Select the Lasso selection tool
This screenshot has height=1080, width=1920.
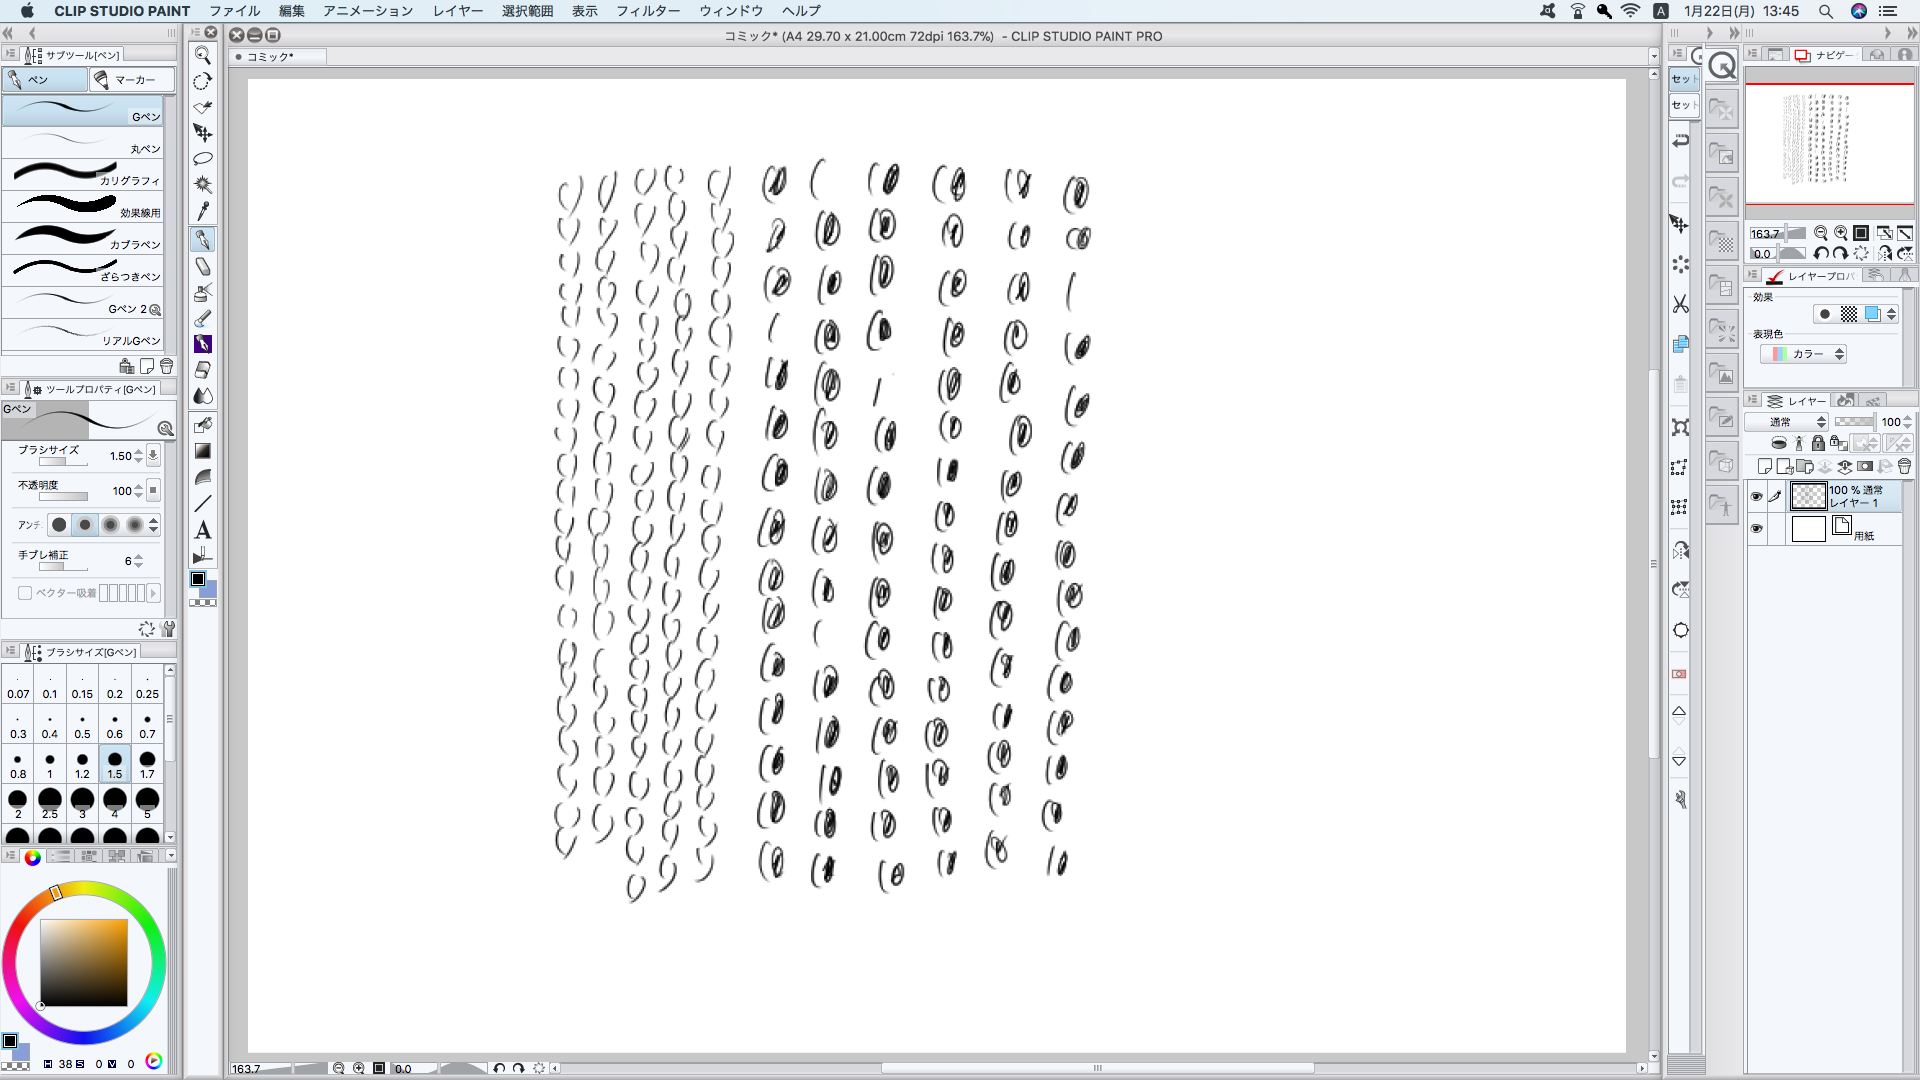click(x=203, y=159)
